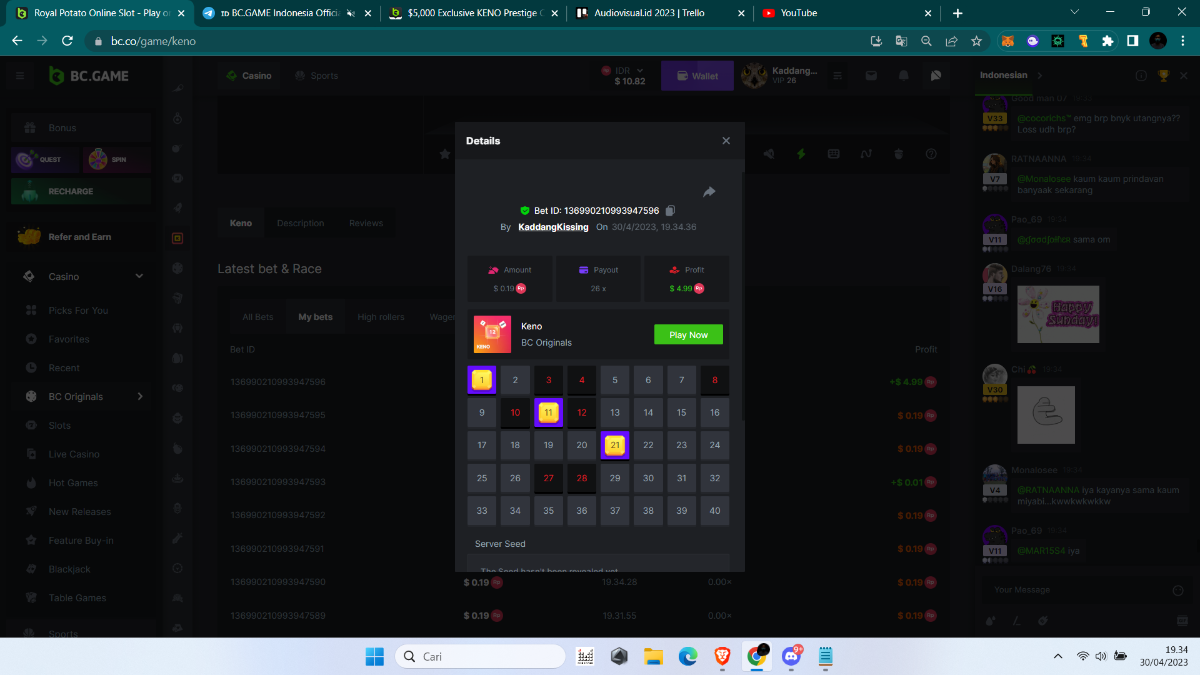Expand the BC Originals submenu arrow
Image resolution: width=1200 pixels, height=675 pixels.
[140, 397]
